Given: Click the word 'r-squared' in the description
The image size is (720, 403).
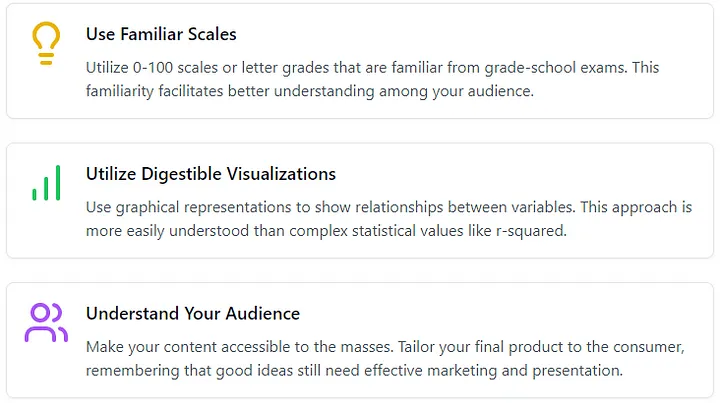Looking at the screenshot, I should point(531,231).
